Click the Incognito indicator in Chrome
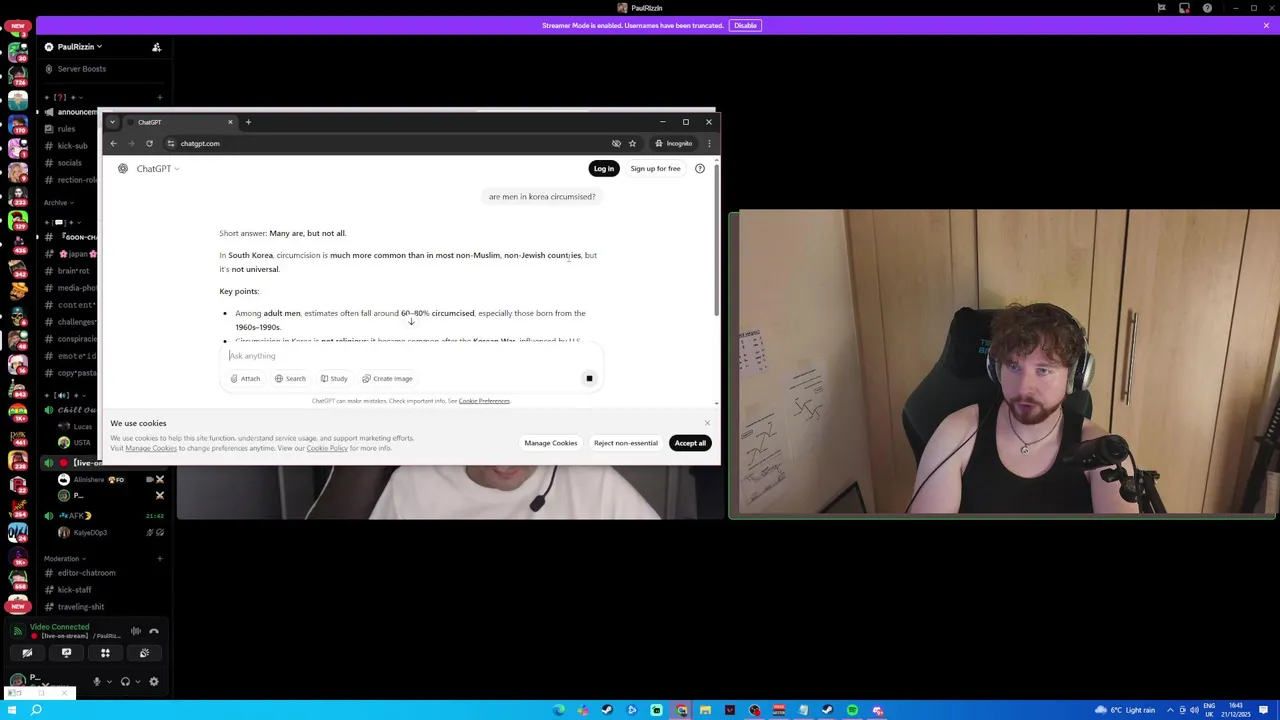Screen dimensions: 1280x720 (673, 143)
